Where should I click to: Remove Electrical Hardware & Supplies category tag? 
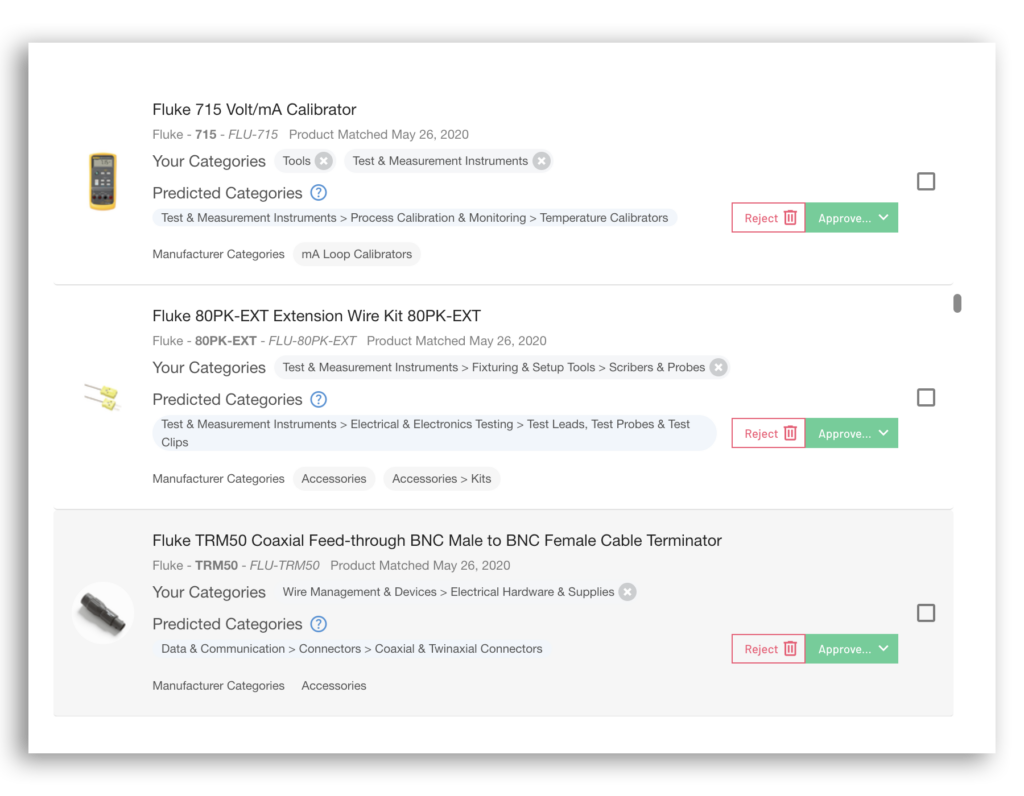pyautogui.click(x=627, y=592)
